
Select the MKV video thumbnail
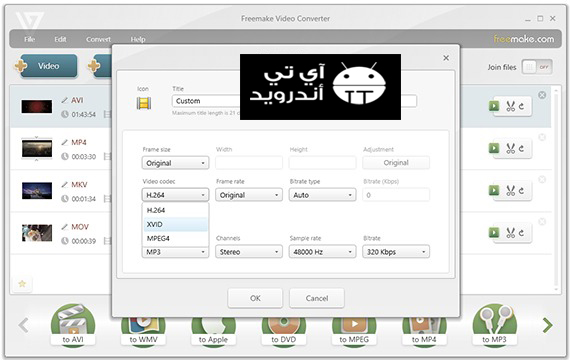point(36,191)
